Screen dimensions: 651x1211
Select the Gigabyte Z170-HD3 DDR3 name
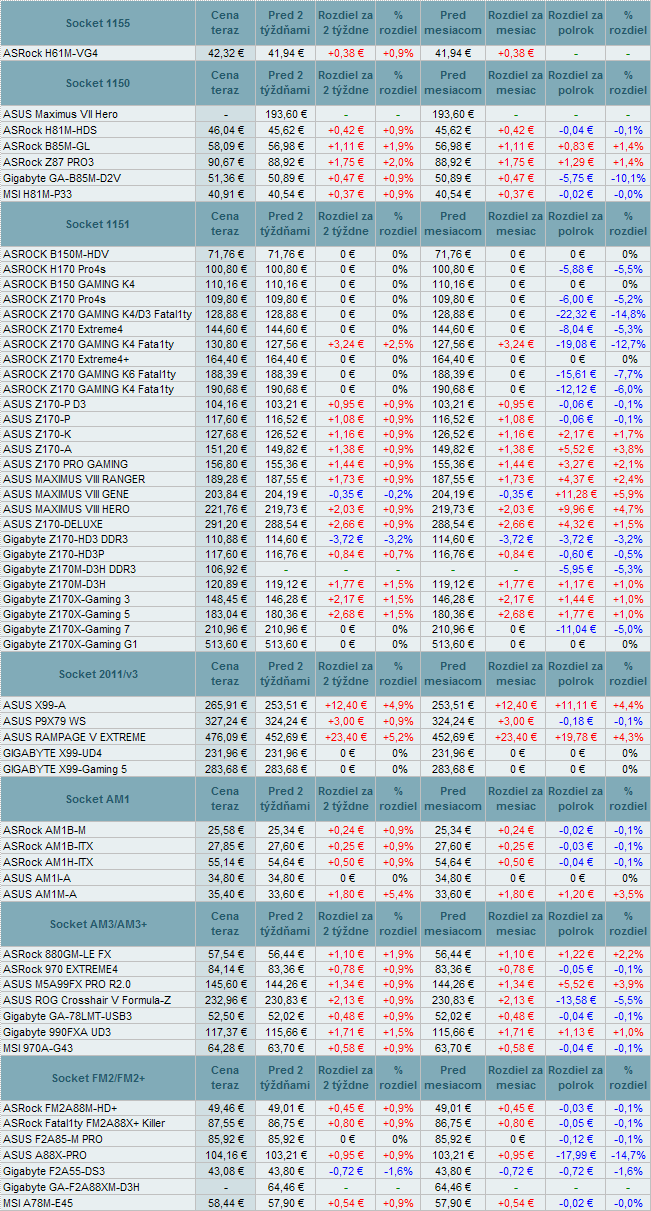(x=65, y=540)
